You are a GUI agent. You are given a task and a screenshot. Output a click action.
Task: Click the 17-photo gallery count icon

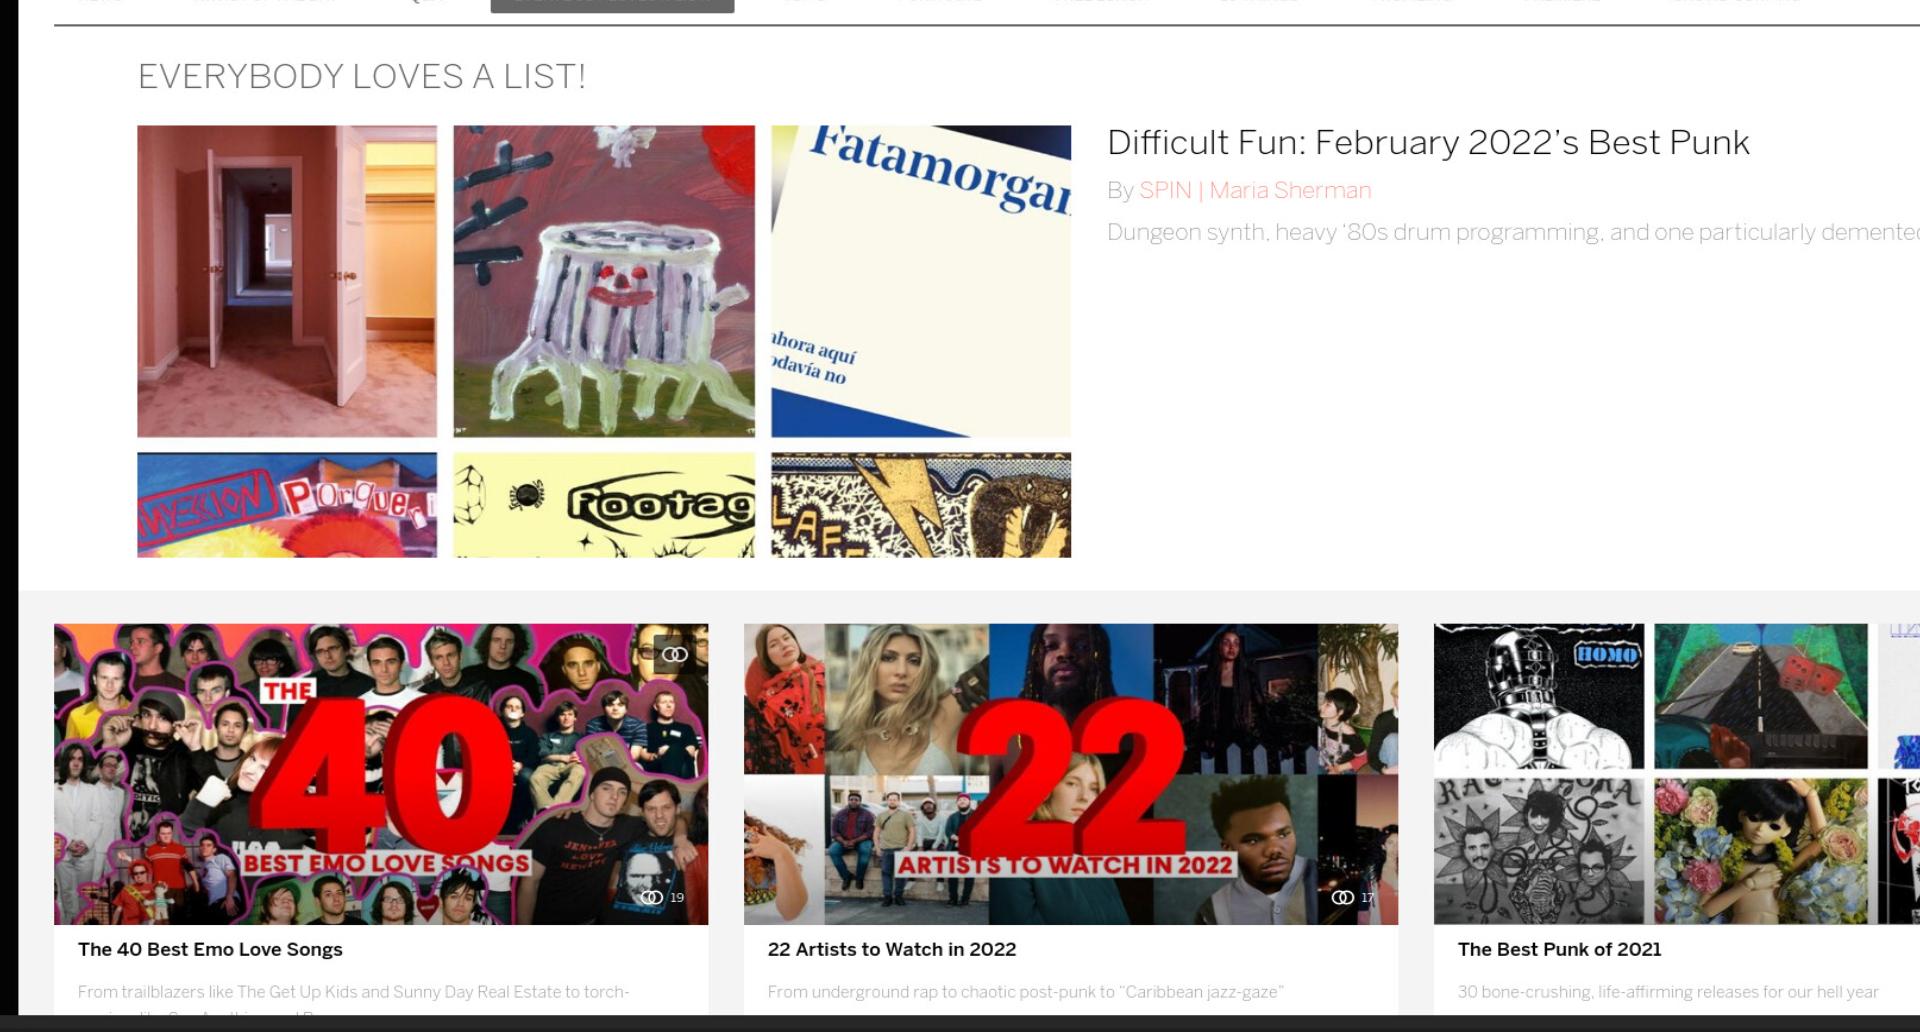[x=1342, y=897]
